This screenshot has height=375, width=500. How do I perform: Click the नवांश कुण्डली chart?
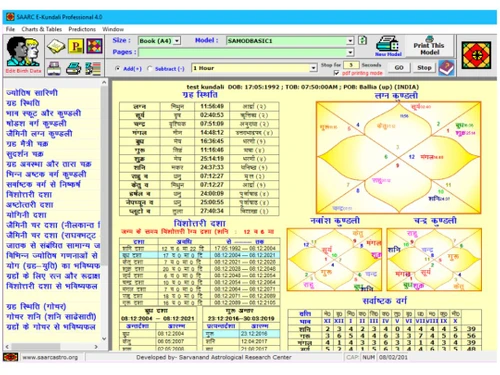pos(334,260)
